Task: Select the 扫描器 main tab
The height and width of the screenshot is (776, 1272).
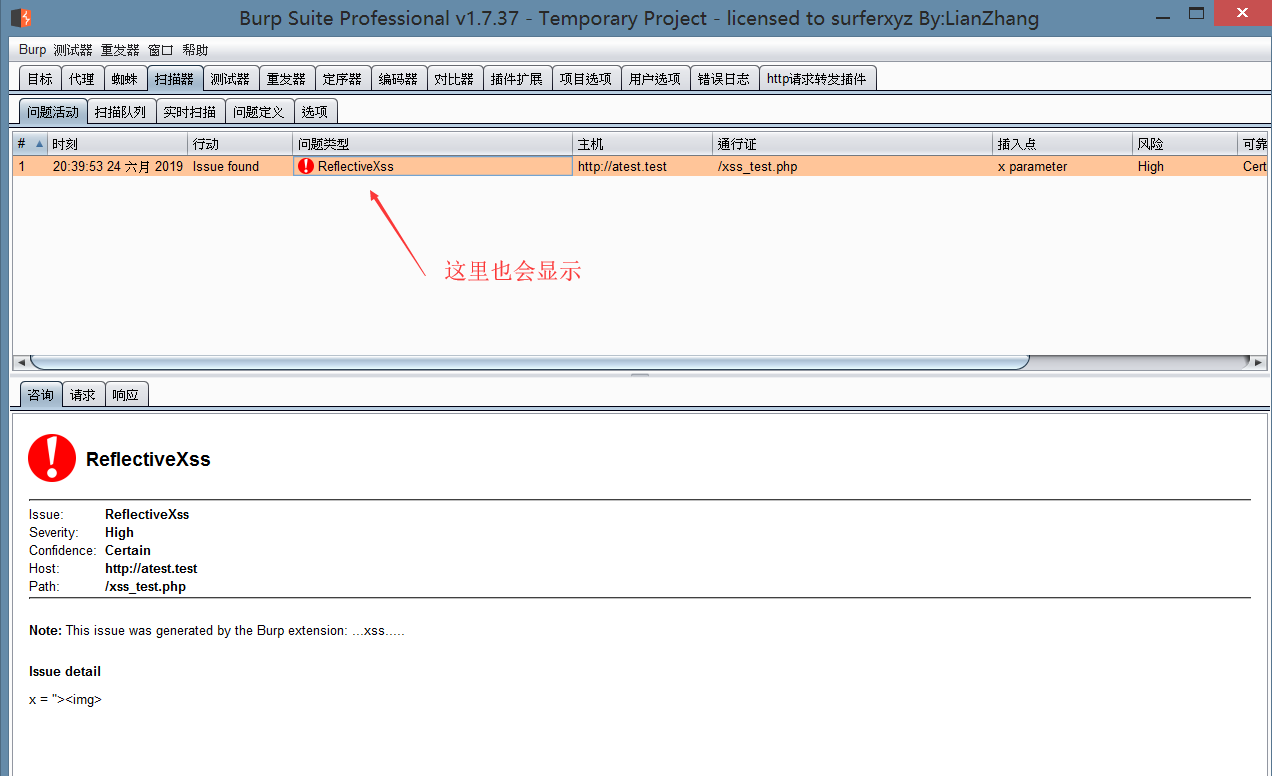Action: click(174, 79)
